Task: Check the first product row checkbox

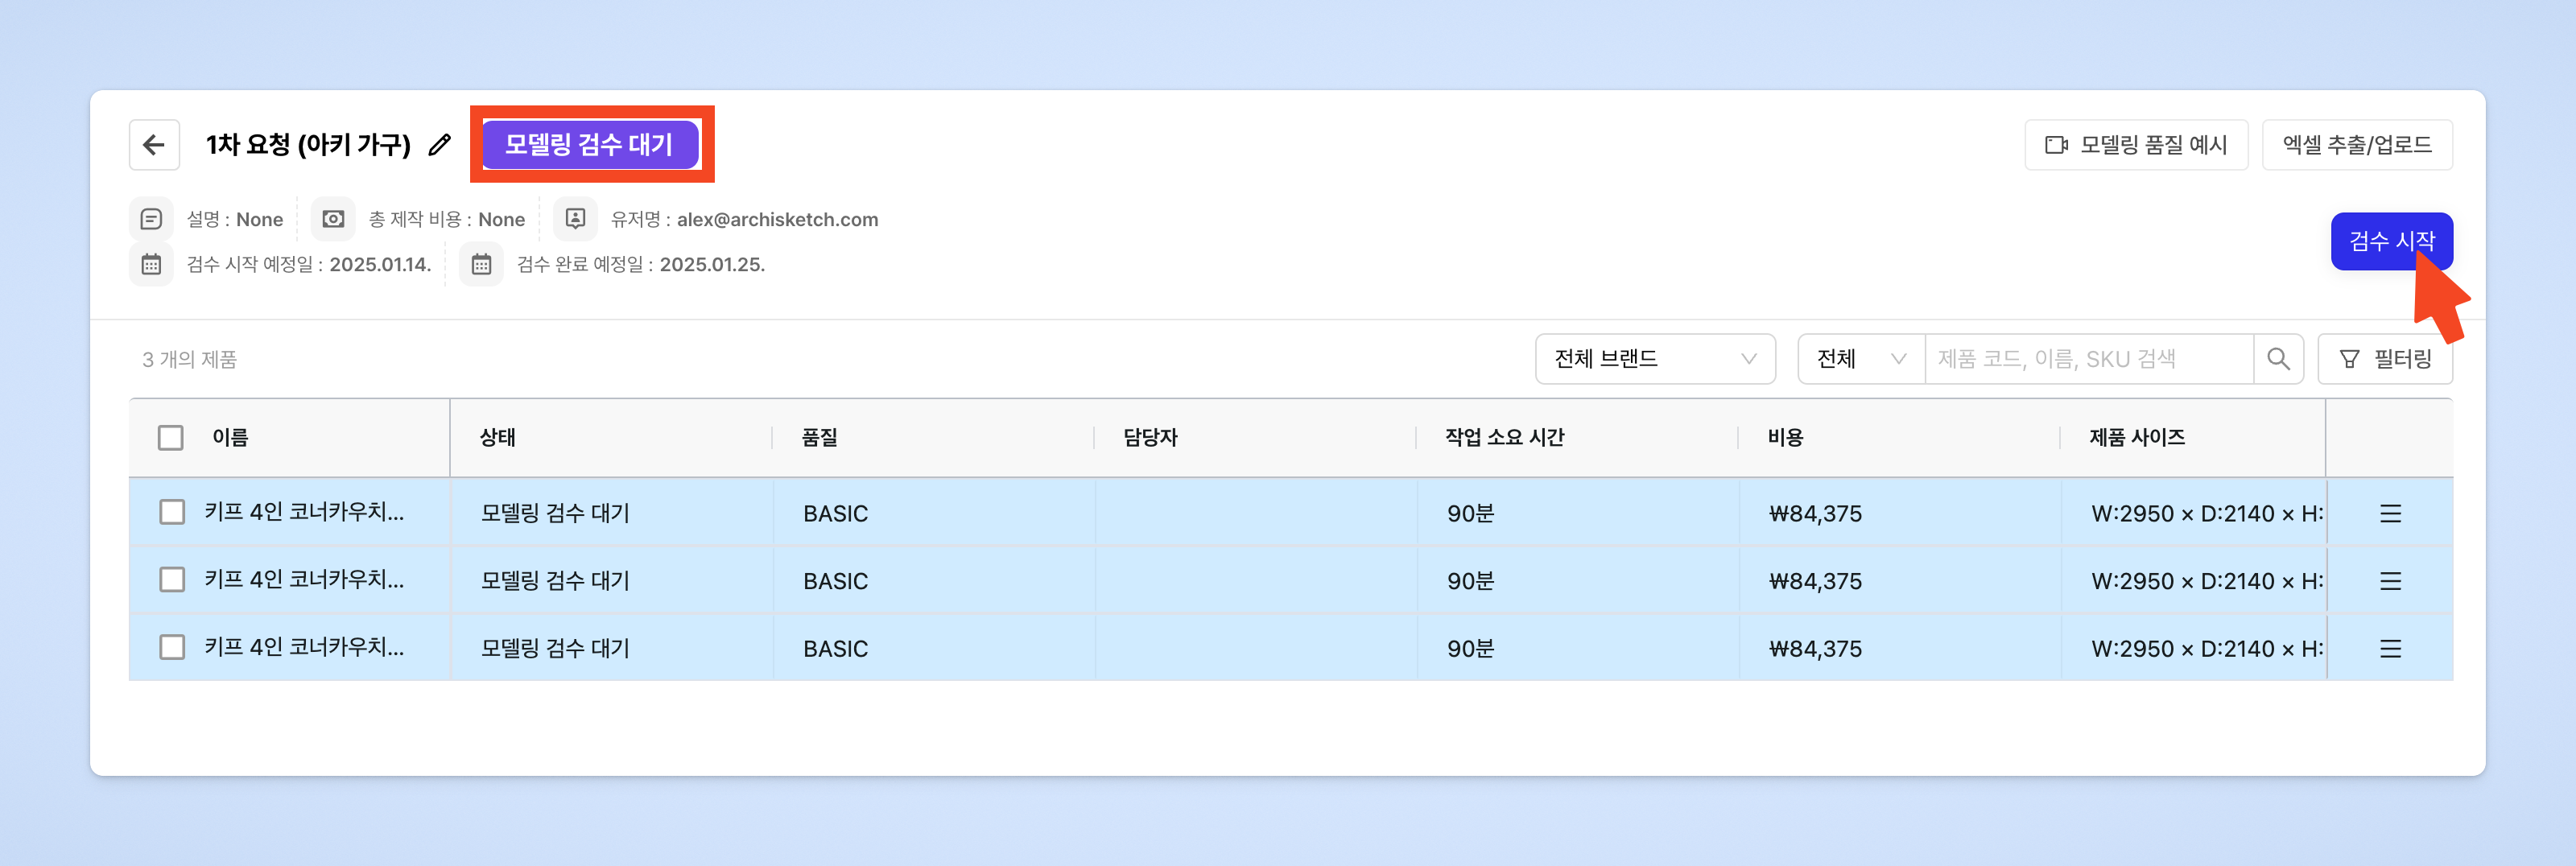Action: [172, 513]
